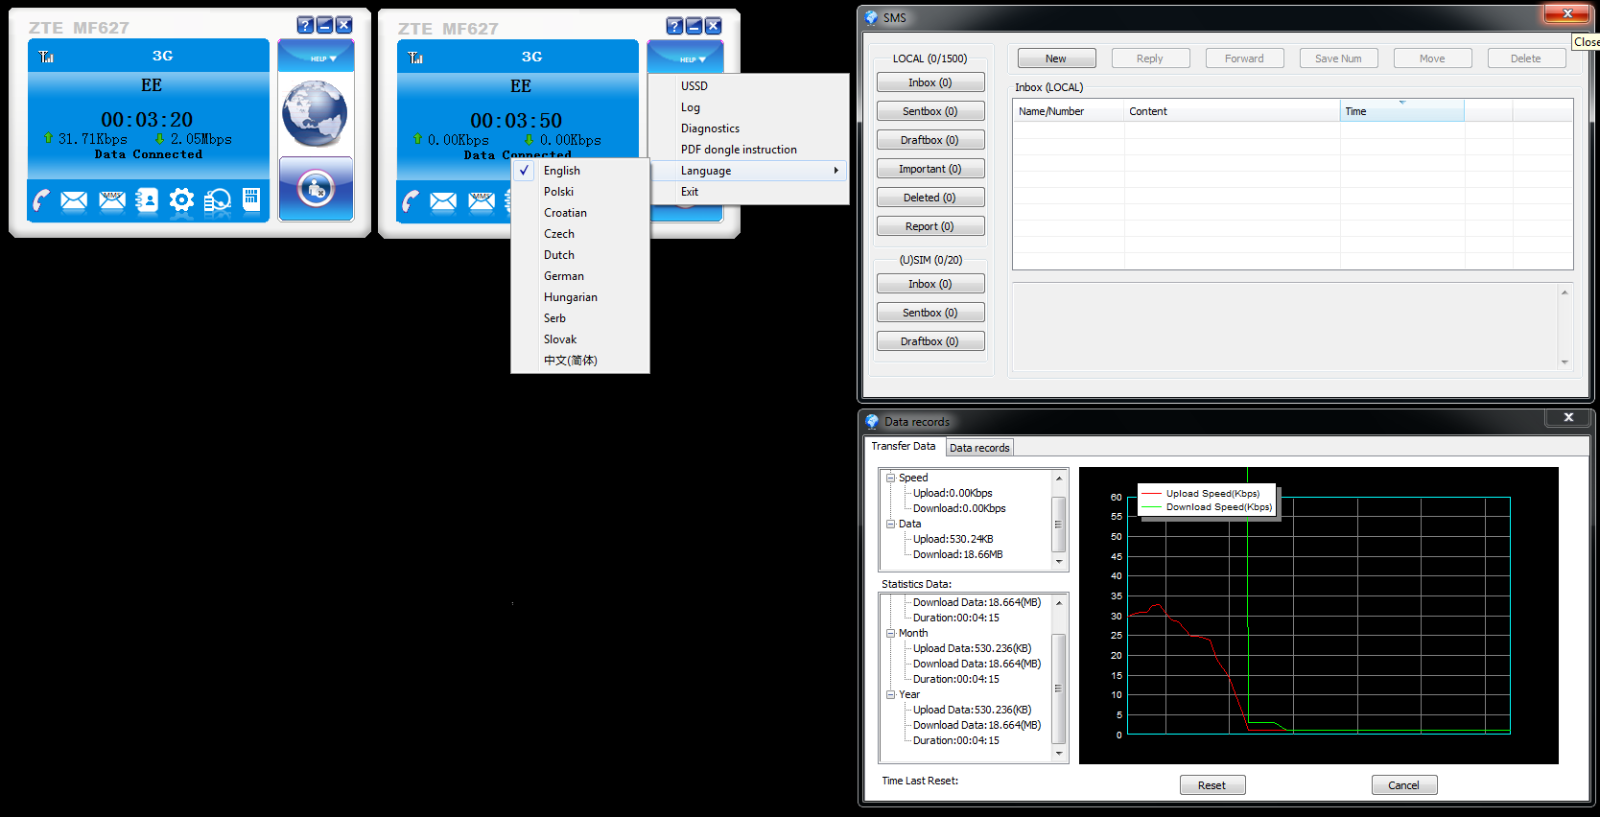Screen dimensions: 1600x817
Task: Click the SMS preview pane scroll-down arrow
Action: (x=1565, y=362)
